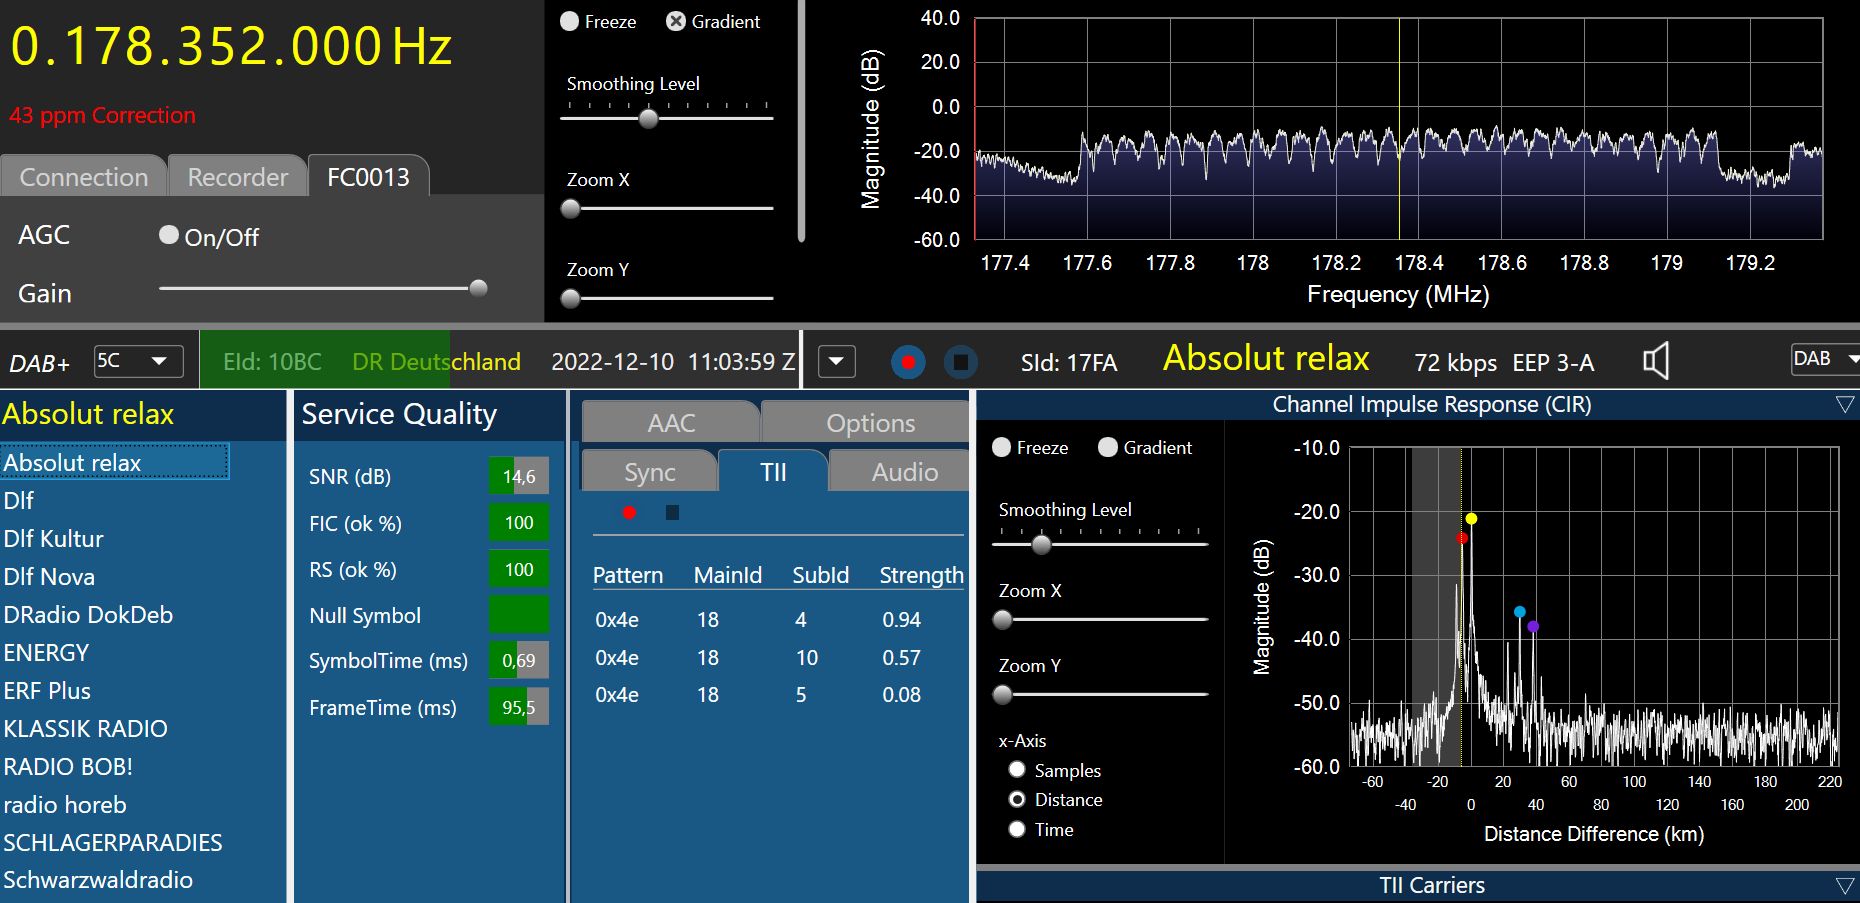Open the dropdown arrow beside the timestamp

pos(837,361)
